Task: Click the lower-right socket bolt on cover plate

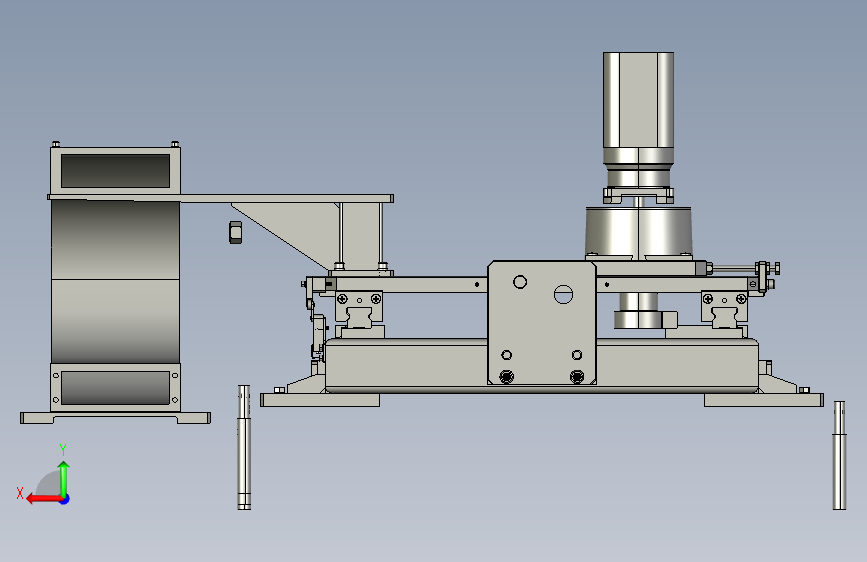Action: (577, 377)
